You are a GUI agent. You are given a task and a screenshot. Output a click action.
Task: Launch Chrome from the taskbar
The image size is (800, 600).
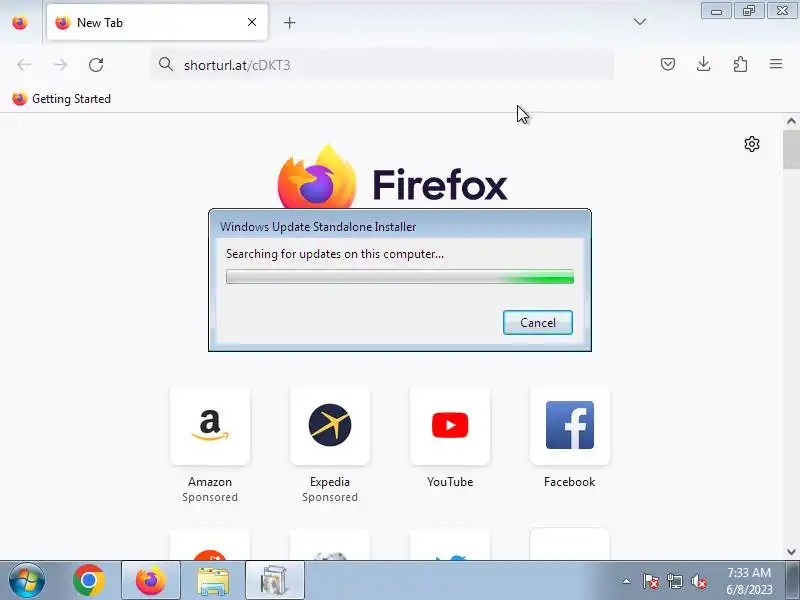pyautogui.click(x=89, y=580)
